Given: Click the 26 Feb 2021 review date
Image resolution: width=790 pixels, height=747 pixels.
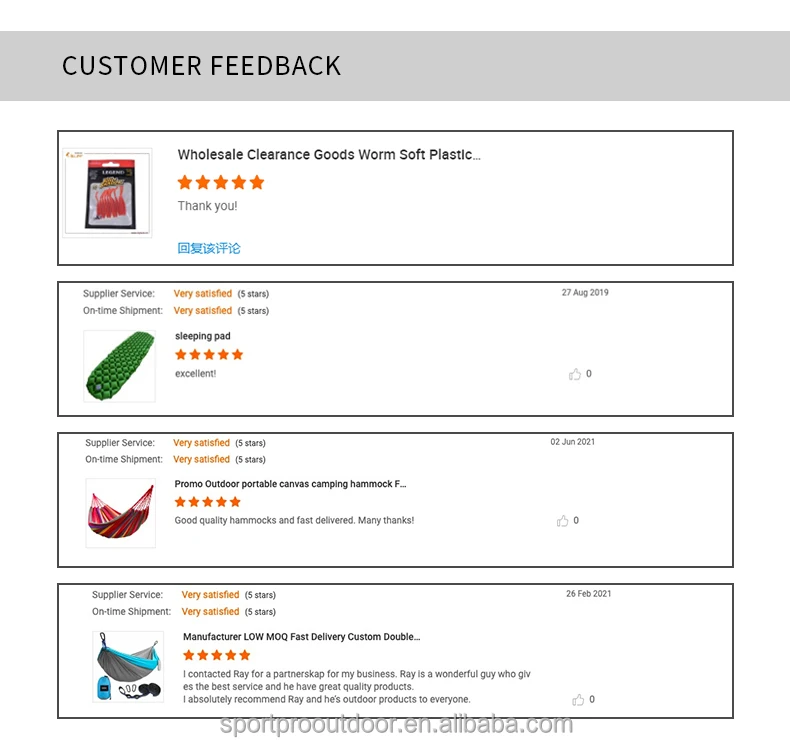Looking at the screenshot, I should pyautogui.click(x=588, y=594).
